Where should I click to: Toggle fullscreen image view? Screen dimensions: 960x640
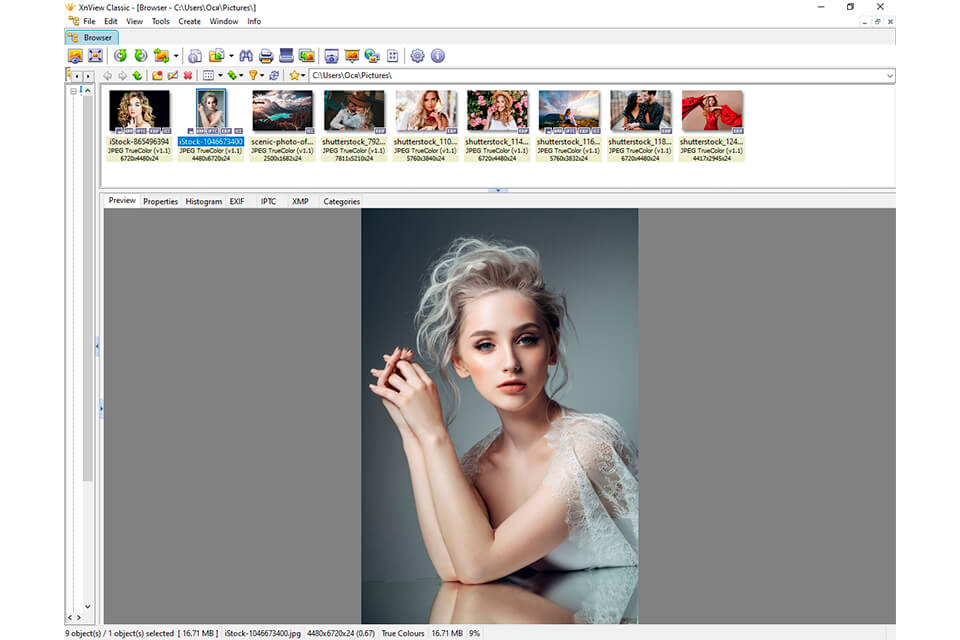coord(95,56)
